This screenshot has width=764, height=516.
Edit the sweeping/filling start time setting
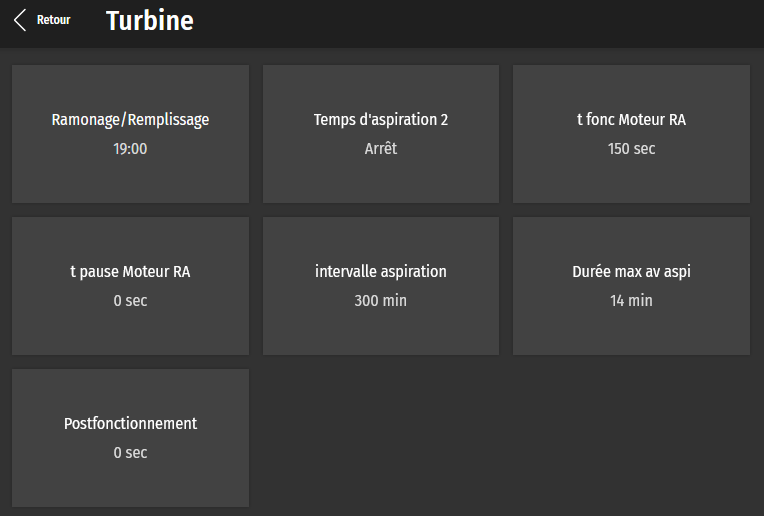click(130, 134)
